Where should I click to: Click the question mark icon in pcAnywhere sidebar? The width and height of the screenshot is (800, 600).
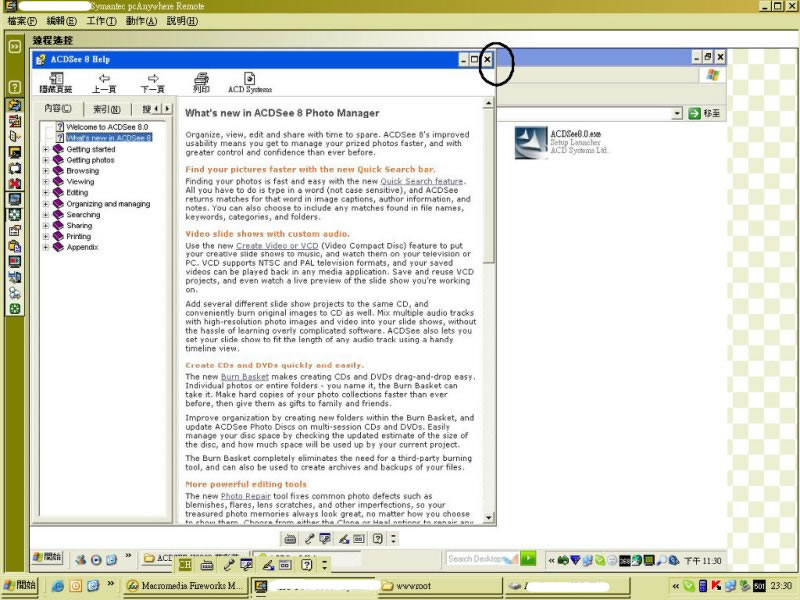click(15, 87)
